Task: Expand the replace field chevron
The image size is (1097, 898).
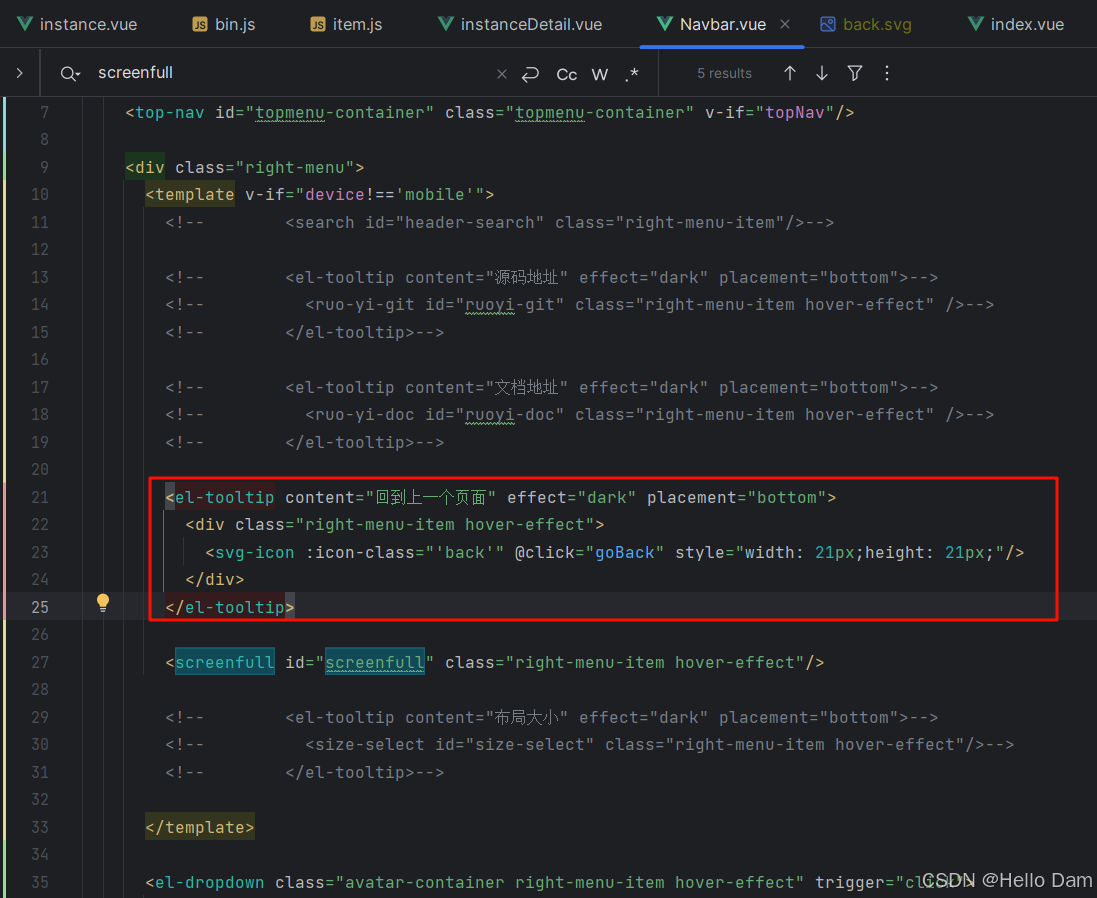Action: (20, 73)
